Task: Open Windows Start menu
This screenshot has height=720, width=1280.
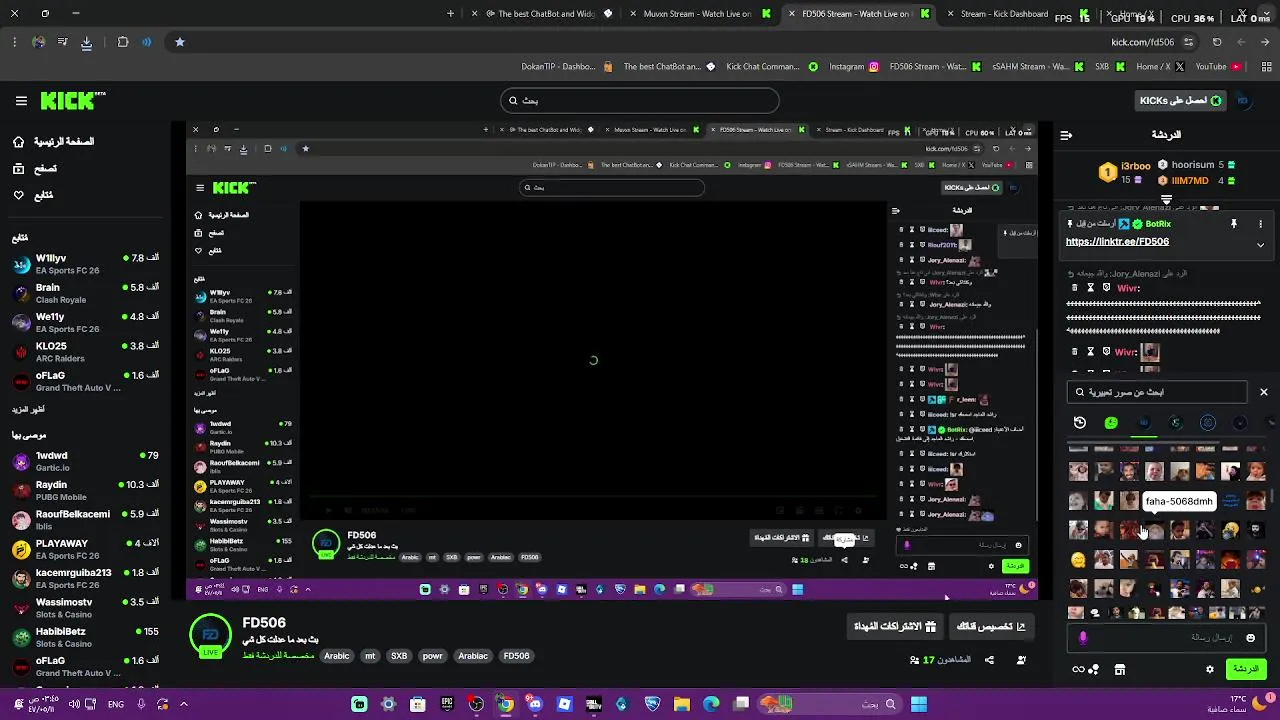Action: tap(918, 704)
